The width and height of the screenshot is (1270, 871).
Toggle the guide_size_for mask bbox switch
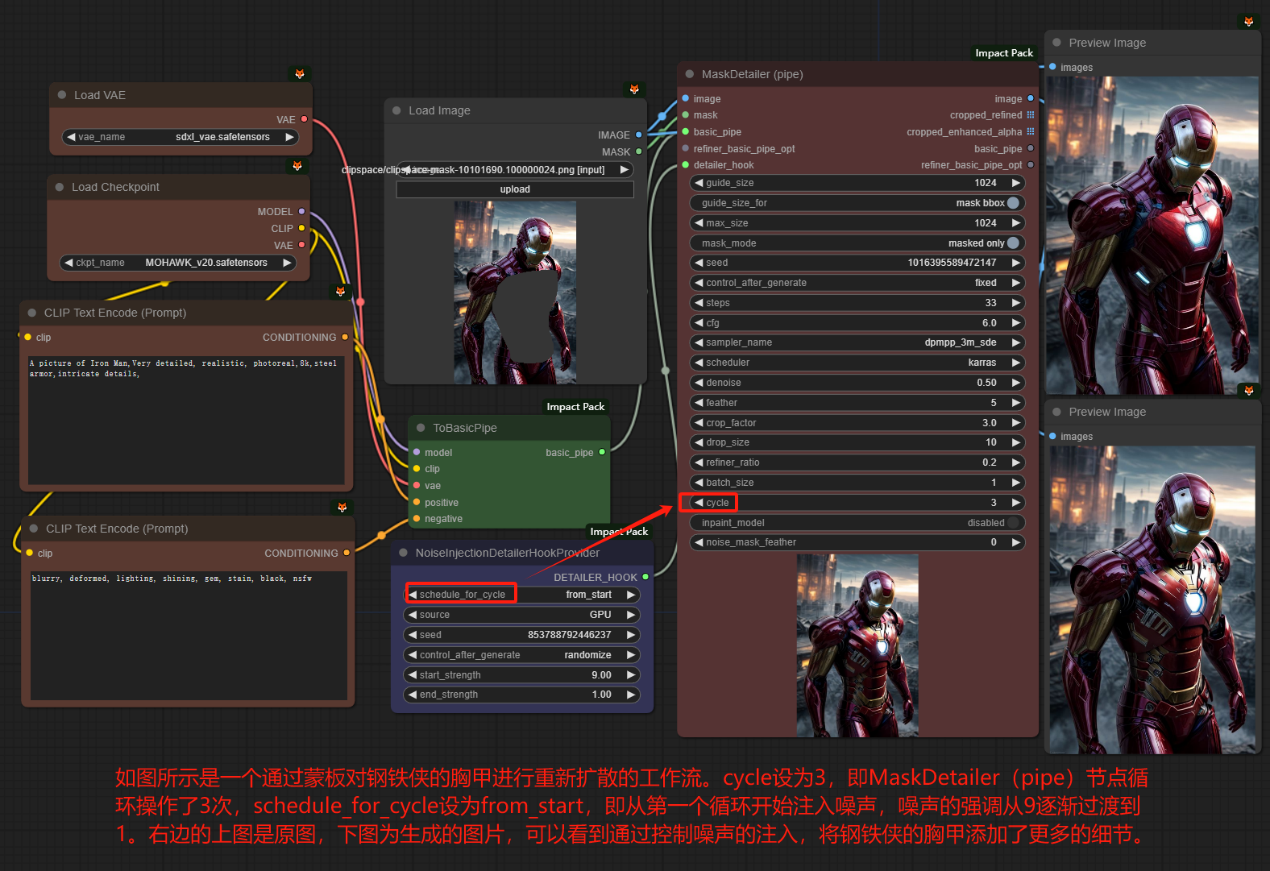click(1013, 203)
